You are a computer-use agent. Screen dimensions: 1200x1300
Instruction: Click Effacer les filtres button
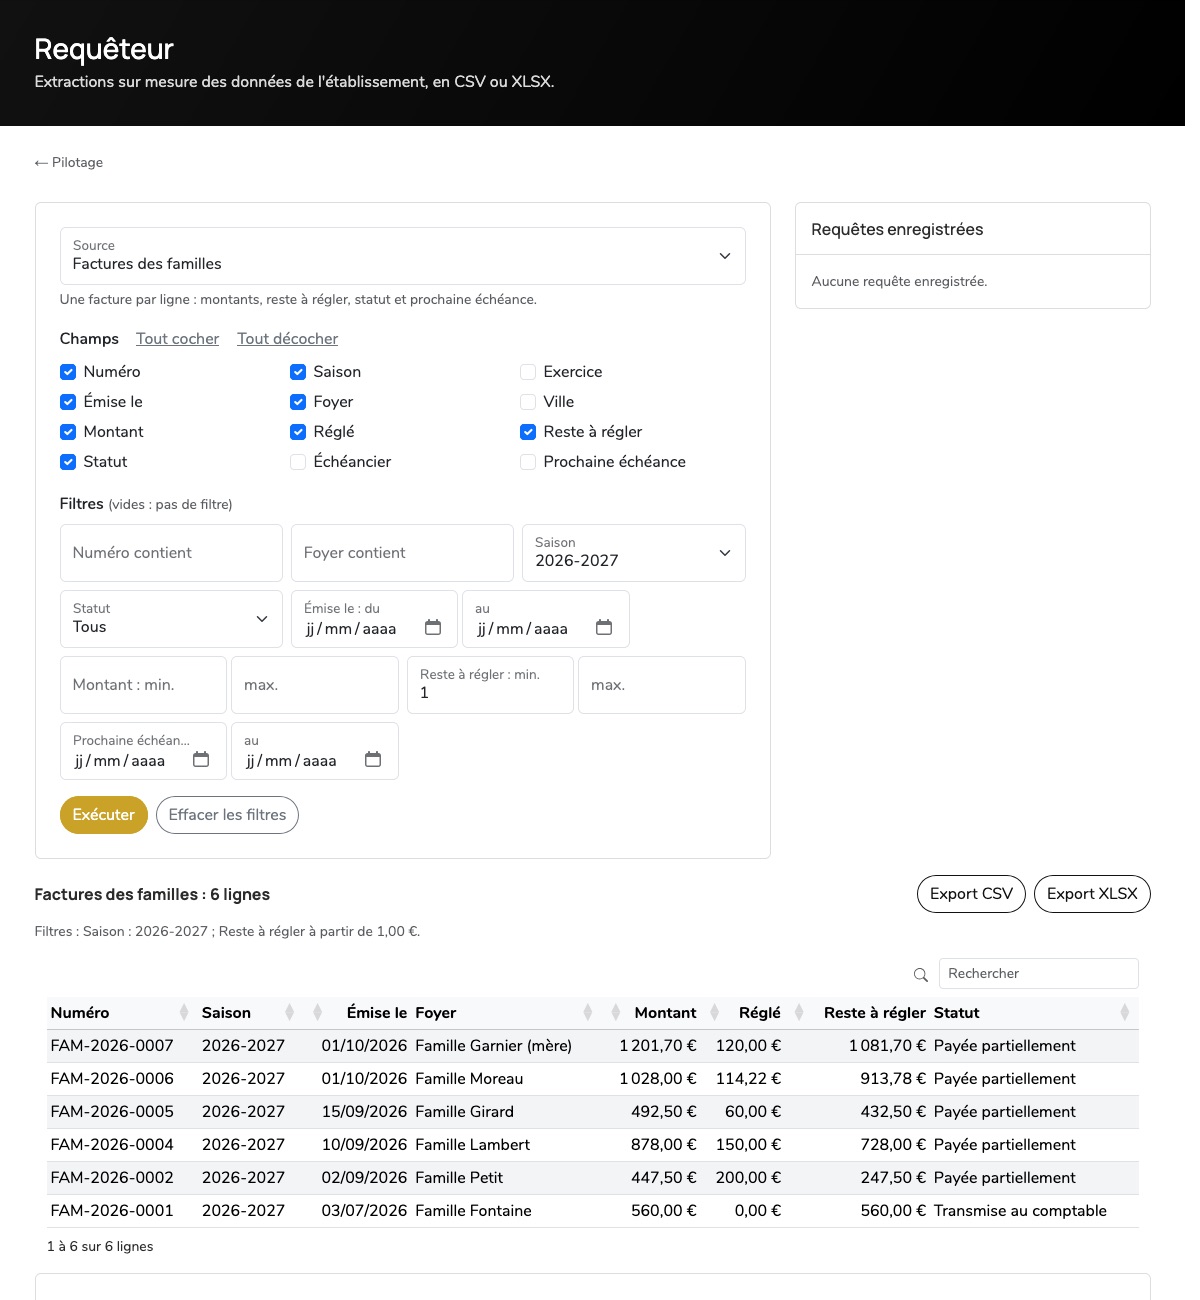point(227,815)
